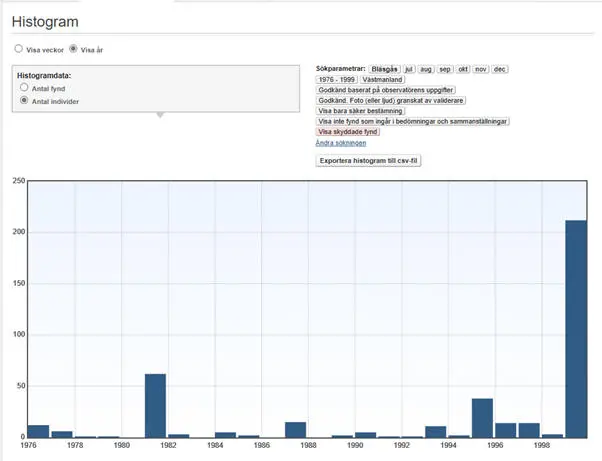Click the 'jul' month filter tag
Viewport: 602px width, 461px height.
pos(408,68)
